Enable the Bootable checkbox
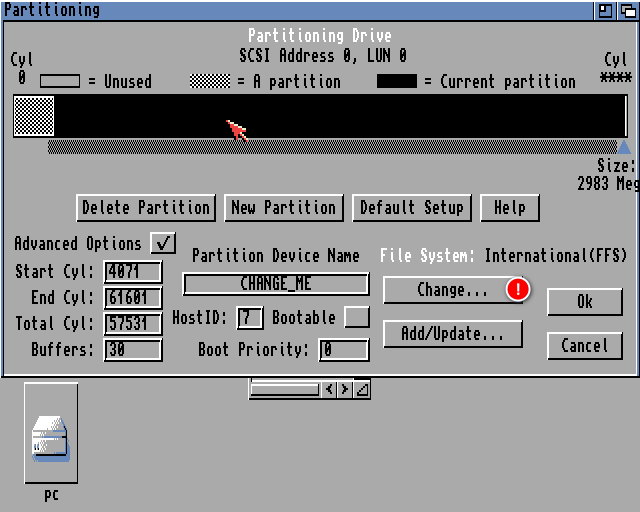640x512 pixels. tap(356, 318)
